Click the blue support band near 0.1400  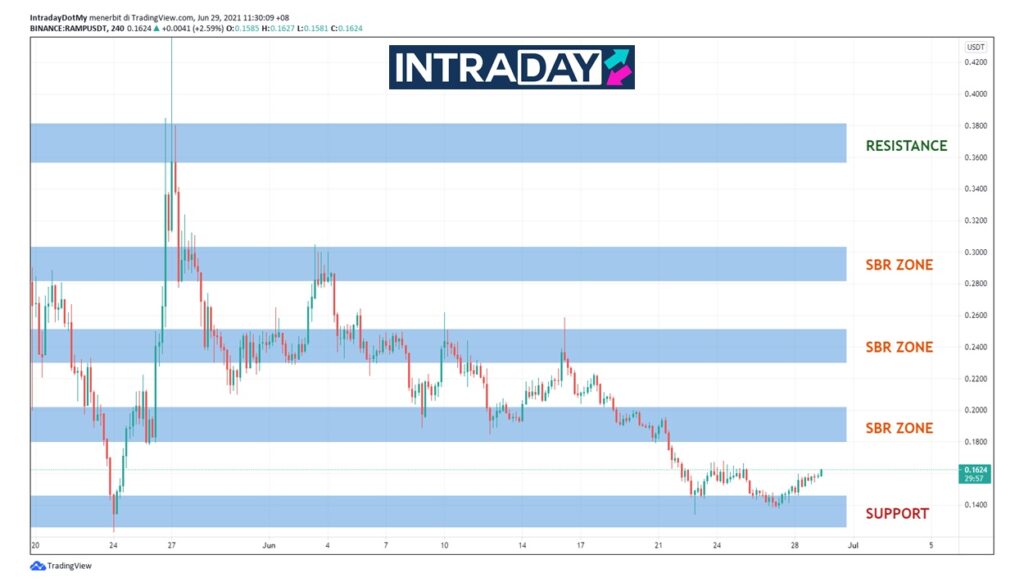pos(438,511)
